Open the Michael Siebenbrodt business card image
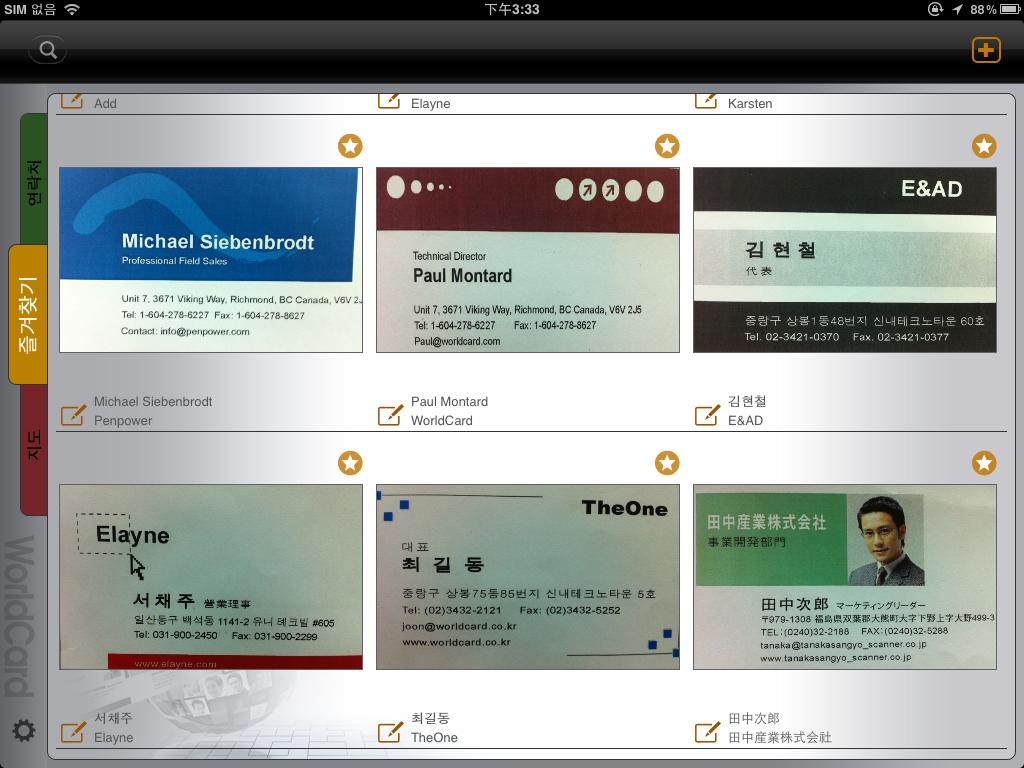This screenshot has height=768, width=1024. click(x=211, y=260)
